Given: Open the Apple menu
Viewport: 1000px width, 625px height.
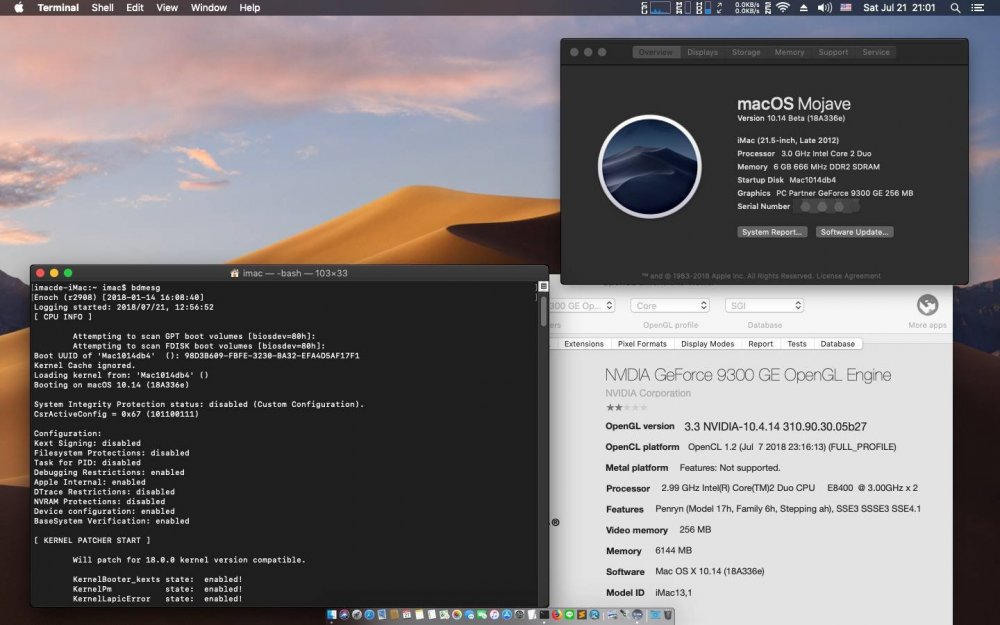Looking at the screenshot, I should (x=18, y=8).
